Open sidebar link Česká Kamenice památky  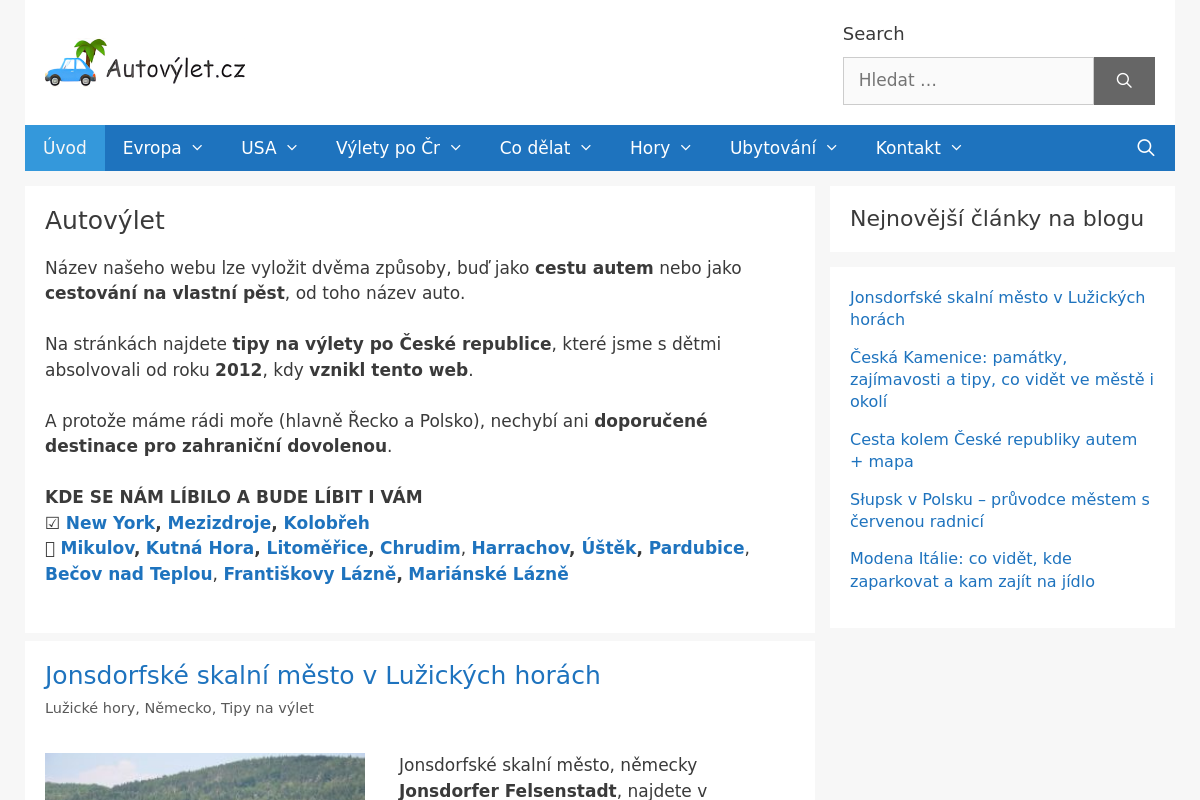pos(1002,379)
